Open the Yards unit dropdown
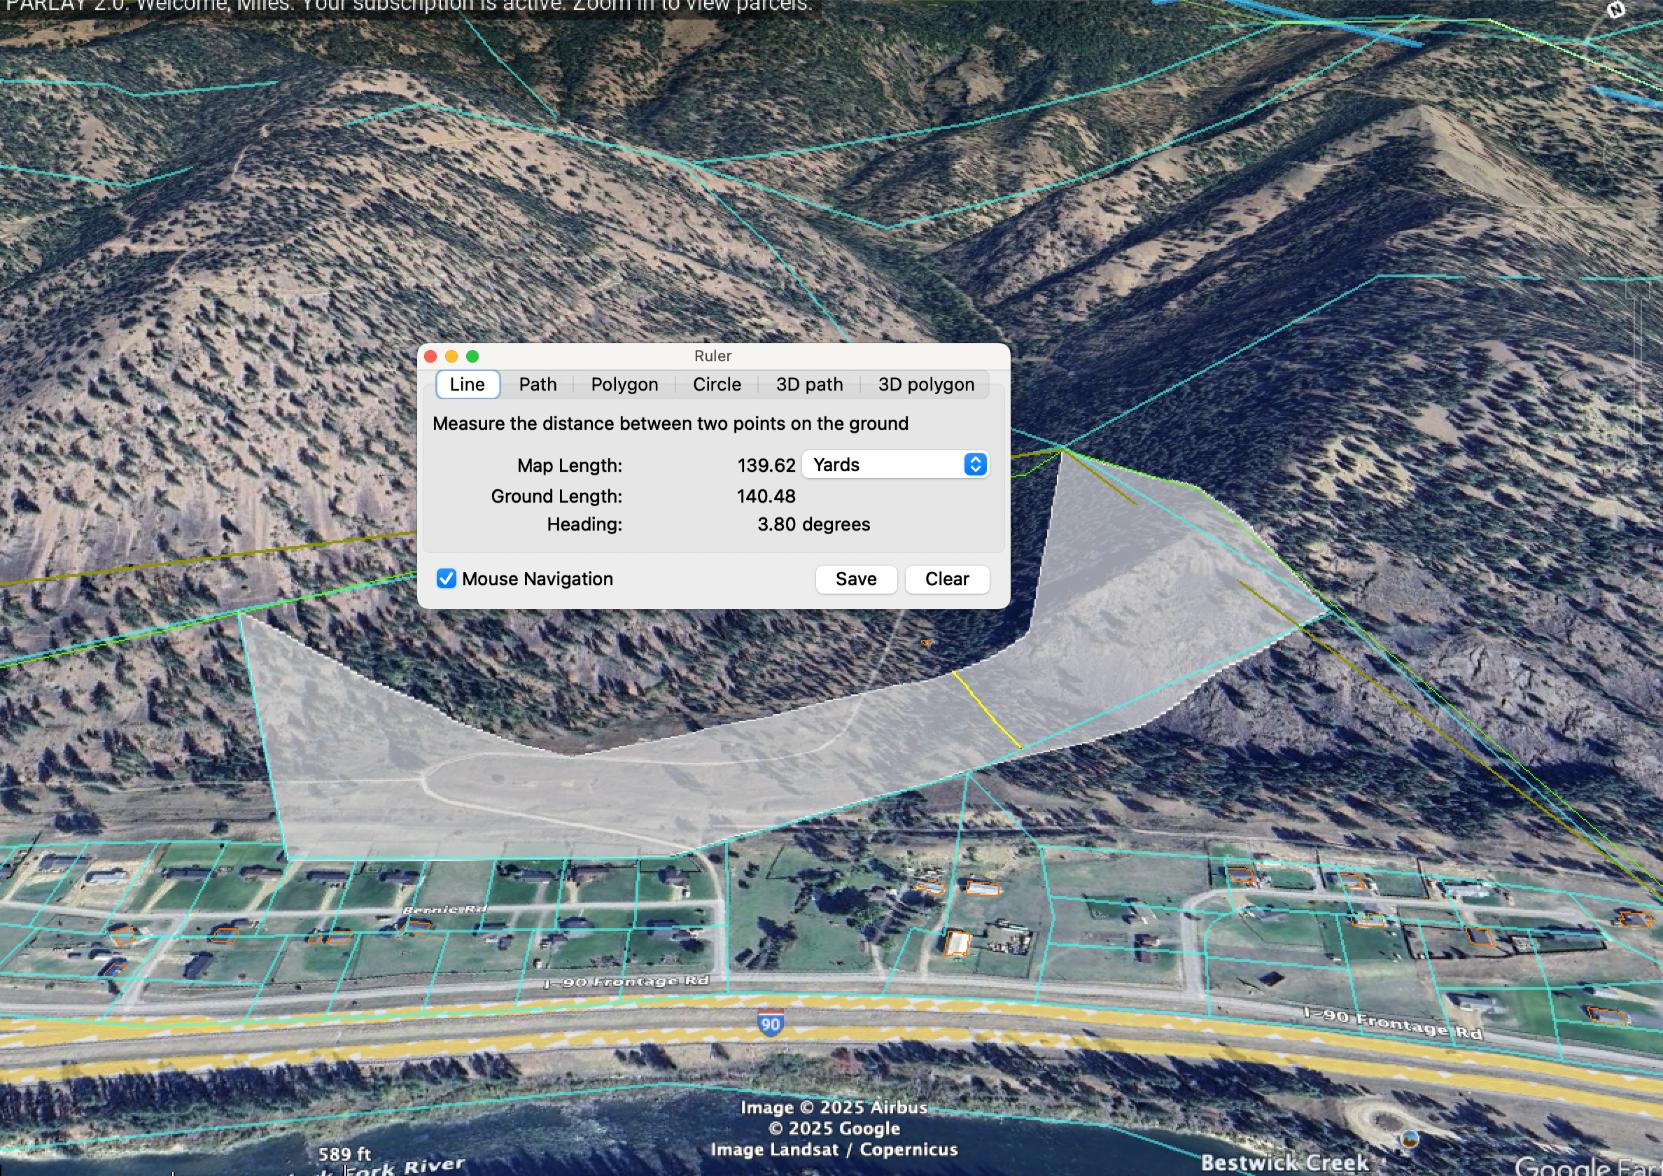This screenshot has width=1663, height=1176. 895,465
